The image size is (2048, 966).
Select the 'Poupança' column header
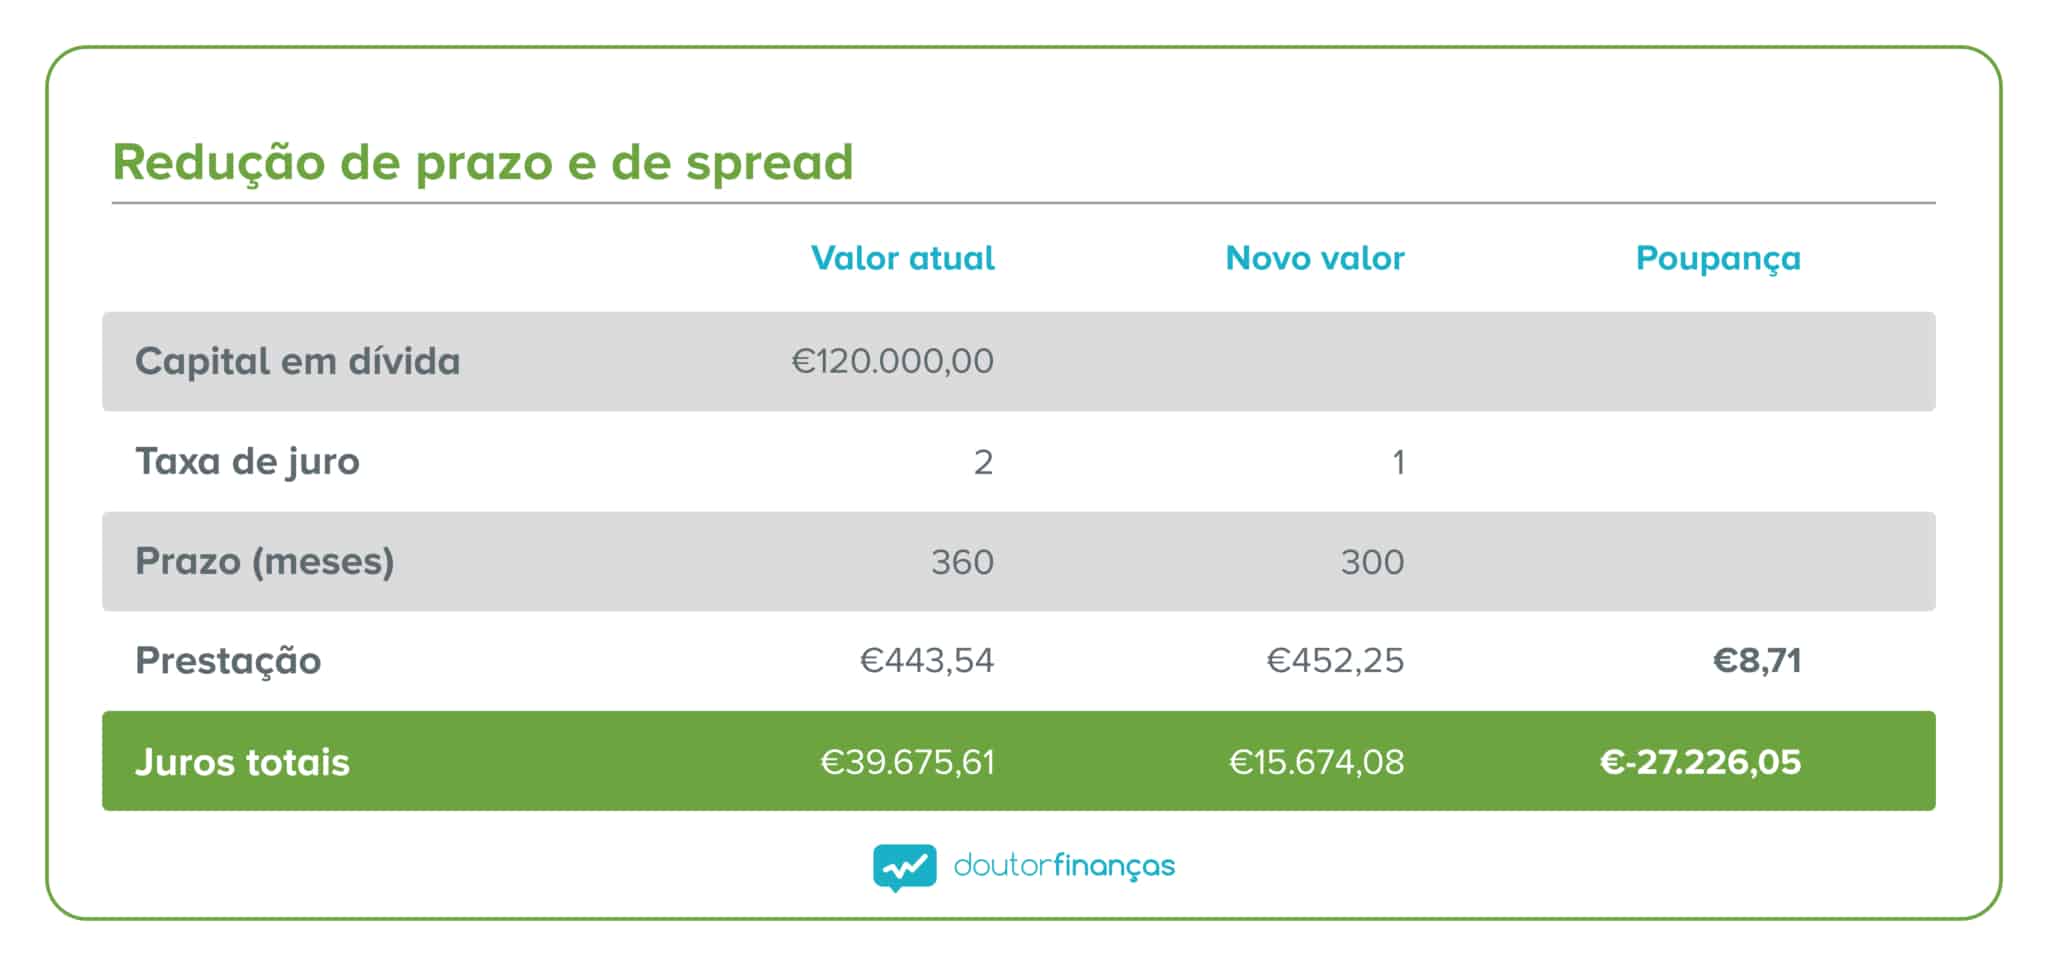tap(1717, 258)
